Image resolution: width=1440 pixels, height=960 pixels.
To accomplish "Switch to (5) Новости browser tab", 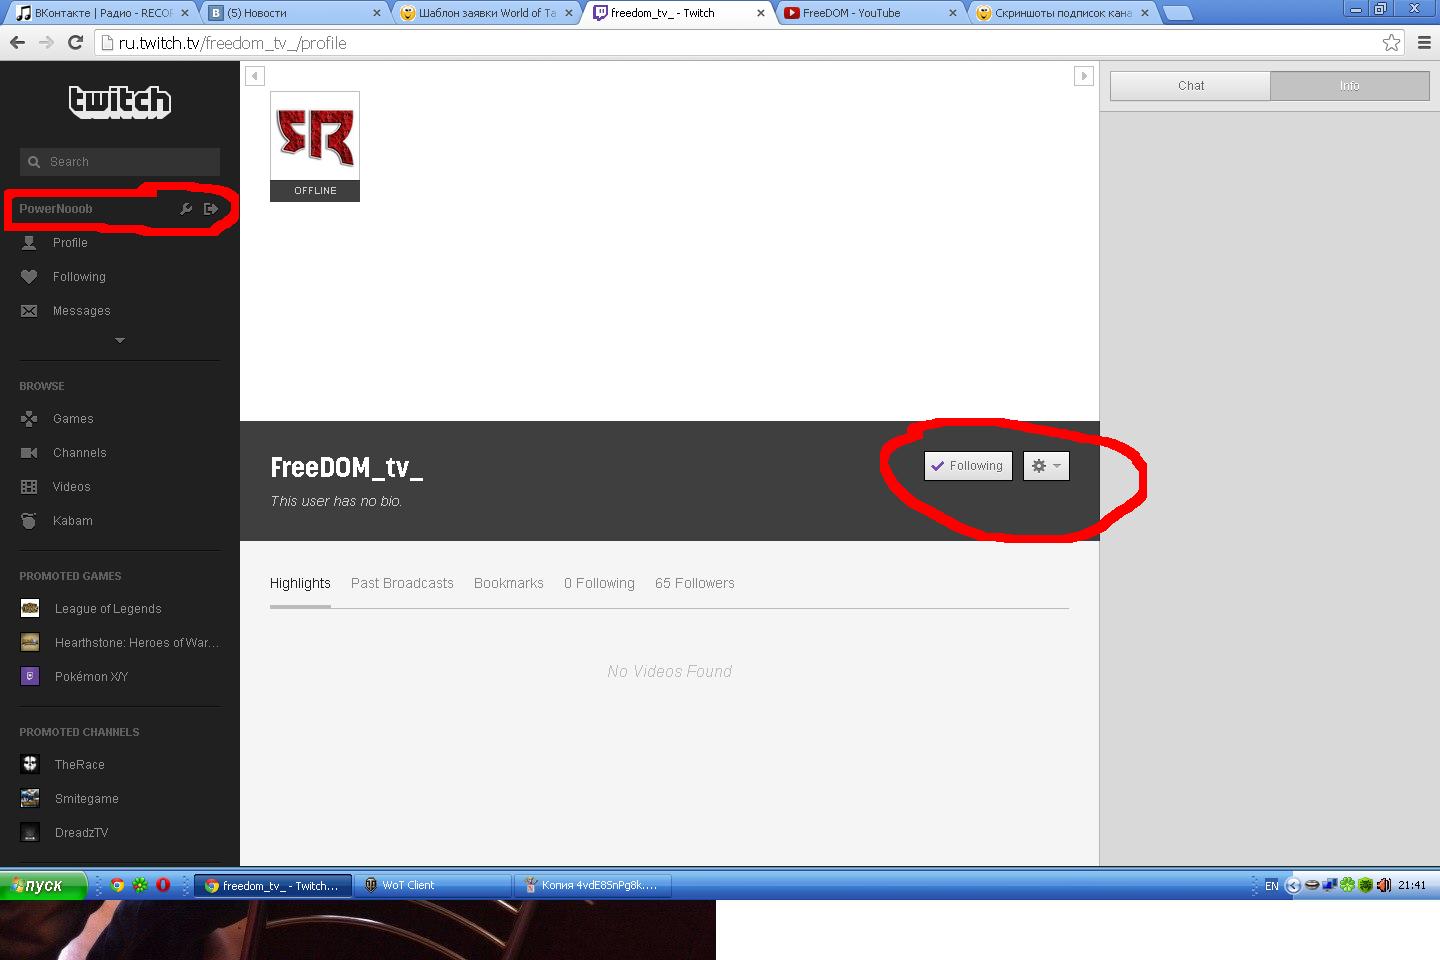I will (295, 13).
